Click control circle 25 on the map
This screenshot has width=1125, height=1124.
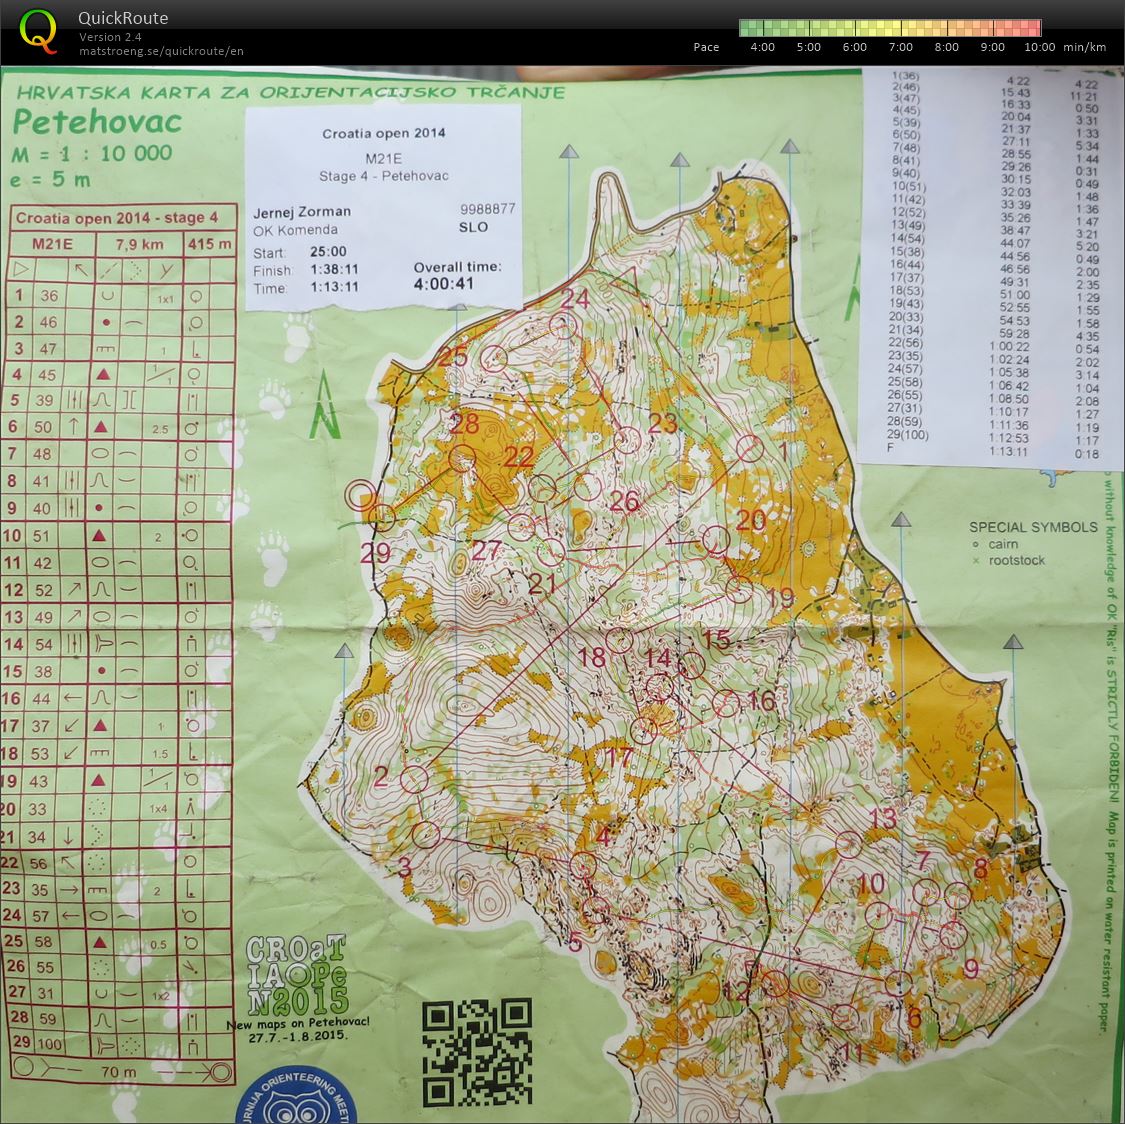[494, 359]
